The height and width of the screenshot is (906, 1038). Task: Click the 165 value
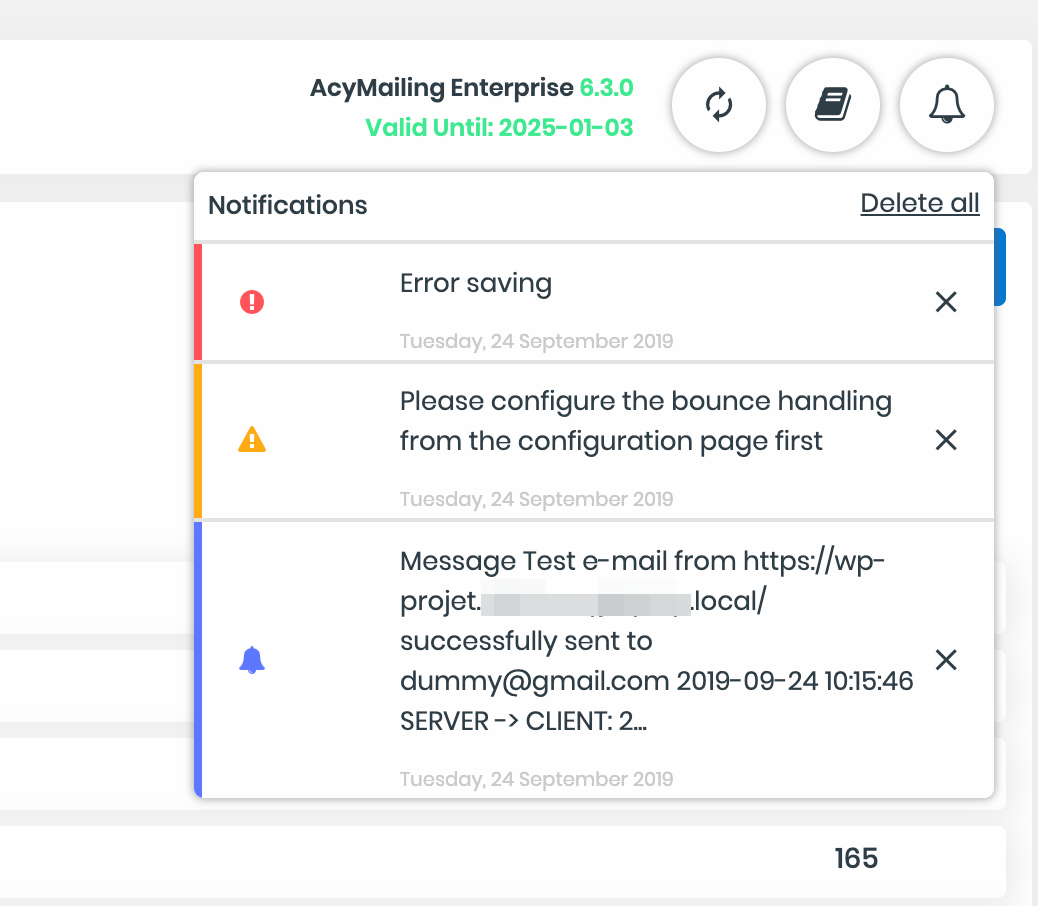pyautogui.click(x=856, y=858)
